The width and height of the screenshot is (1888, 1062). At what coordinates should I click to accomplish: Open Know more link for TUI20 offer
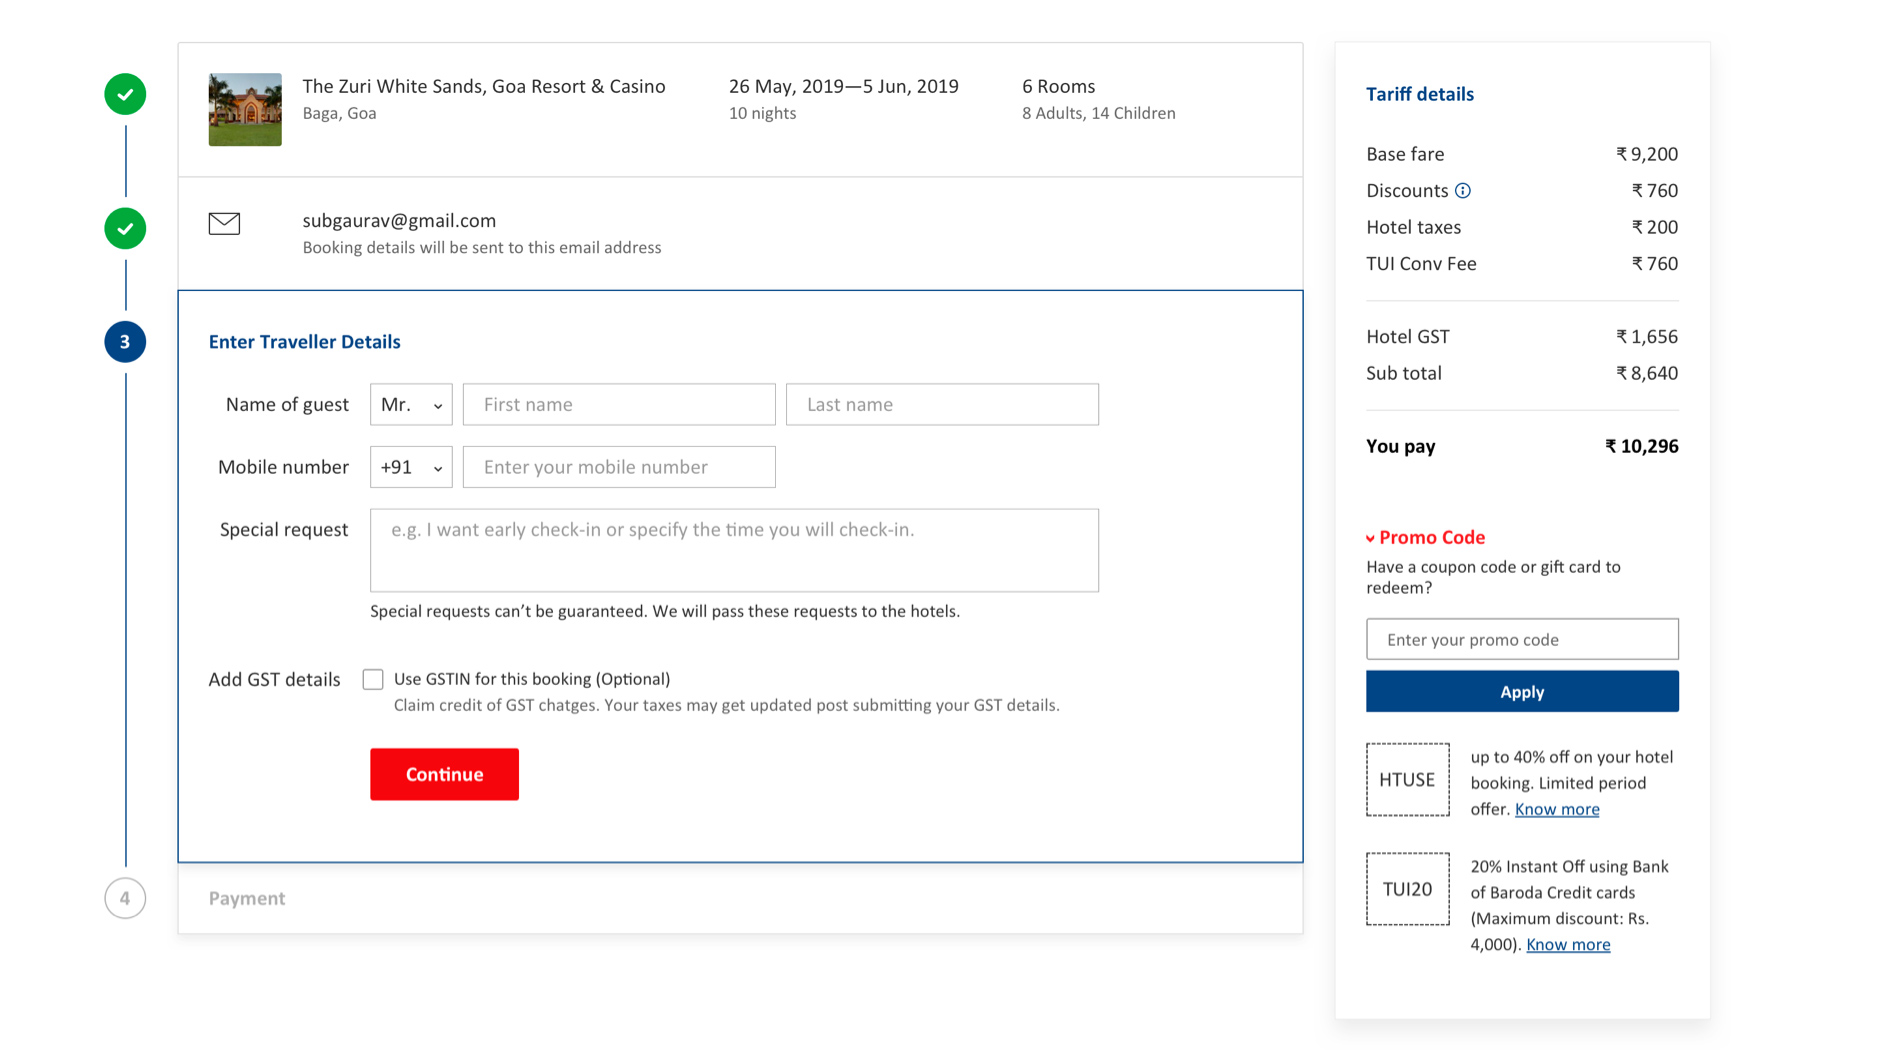(1567, 944)
